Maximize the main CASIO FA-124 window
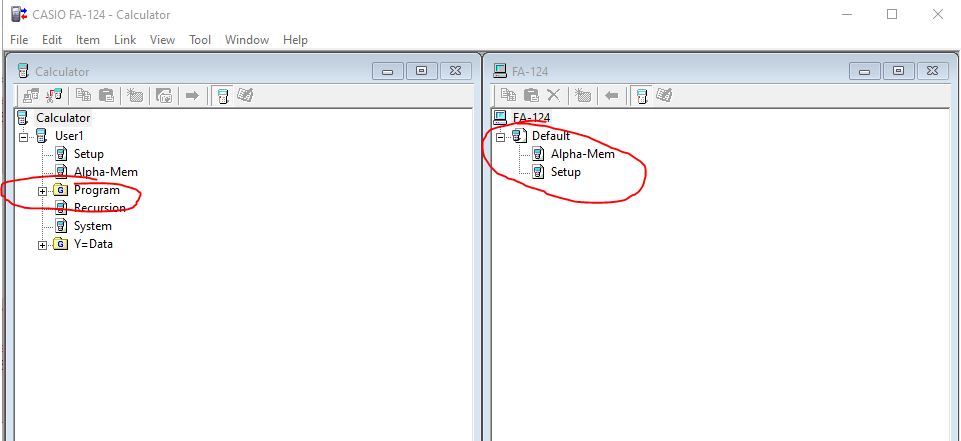Screen dimensions: 961x441 pos(892,14)
